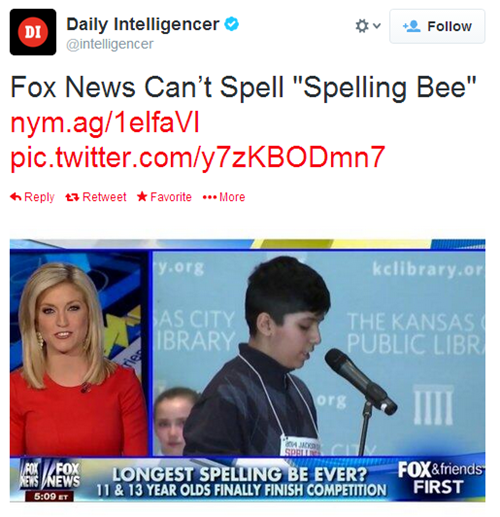
Task: Click the blue verified badge icon
Action: 231,24
